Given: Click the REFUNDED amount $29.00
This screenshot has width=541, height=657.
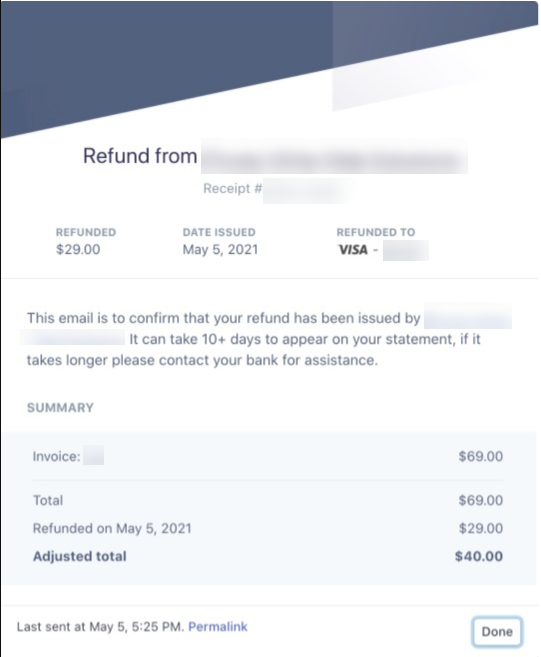Looking at the screenshot, I should (78, 250).
